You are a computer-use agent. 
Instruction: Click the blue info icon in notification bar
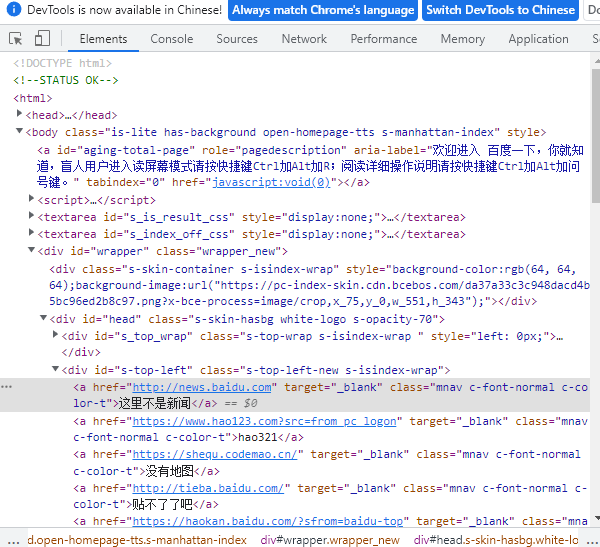click(14, 9)
